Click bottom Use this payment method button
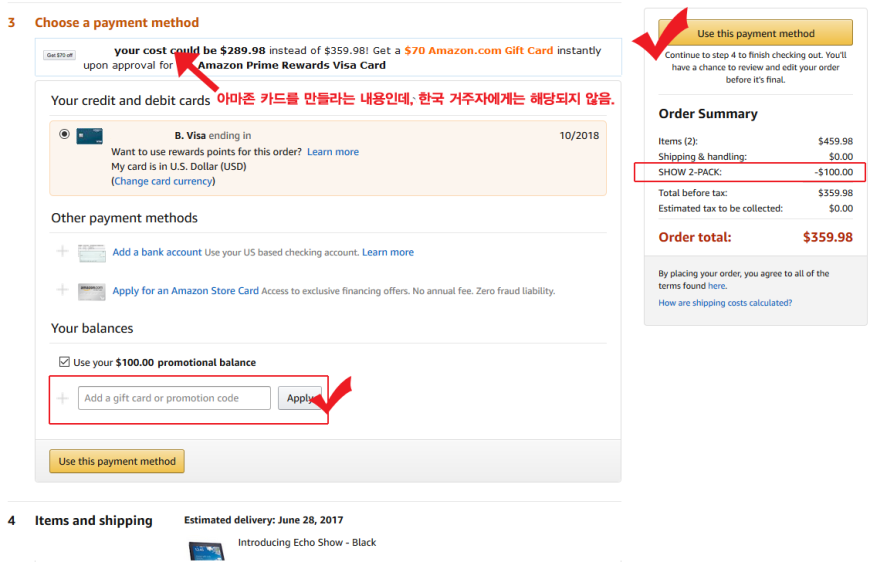The height and width of the screenshot is (562, 870). coord(117,462)
